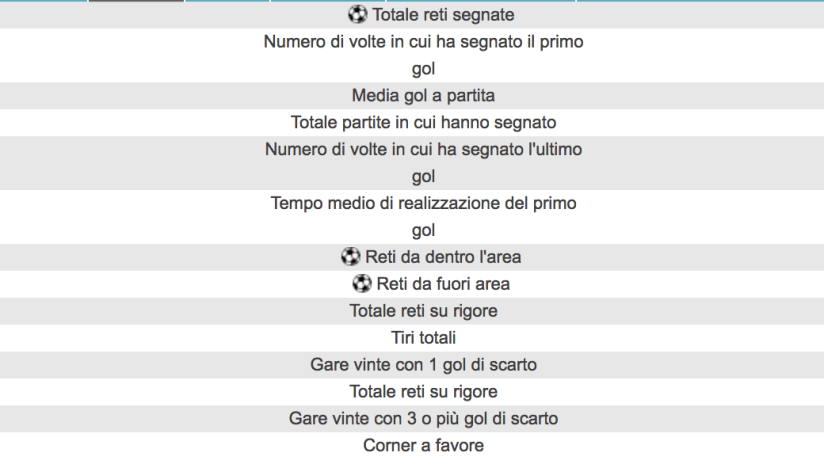Click the Reti da dentro l'area text
Viewport: 824px width, 464px height.
[x=443, y=257]
